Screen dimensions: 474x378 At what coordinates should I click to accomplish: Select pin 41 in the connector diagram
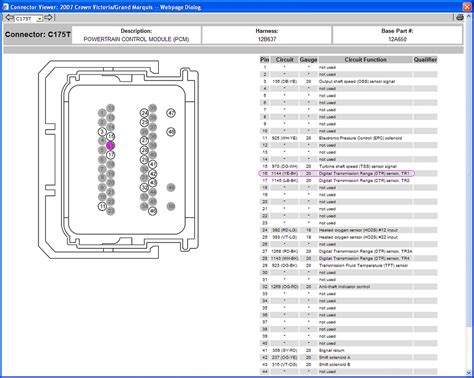153,164
